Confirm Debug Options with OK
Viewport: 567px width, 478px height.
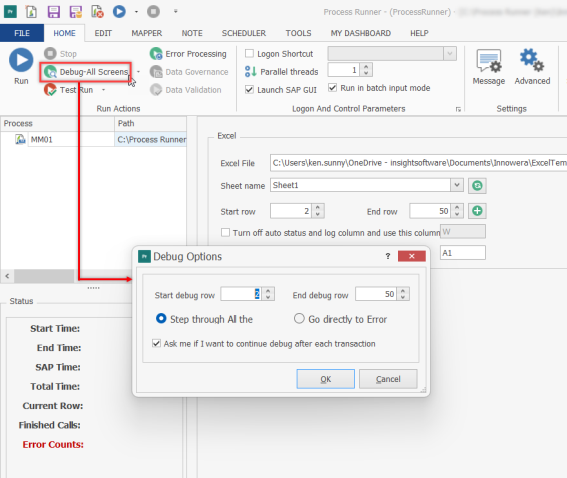coord(325,379)
